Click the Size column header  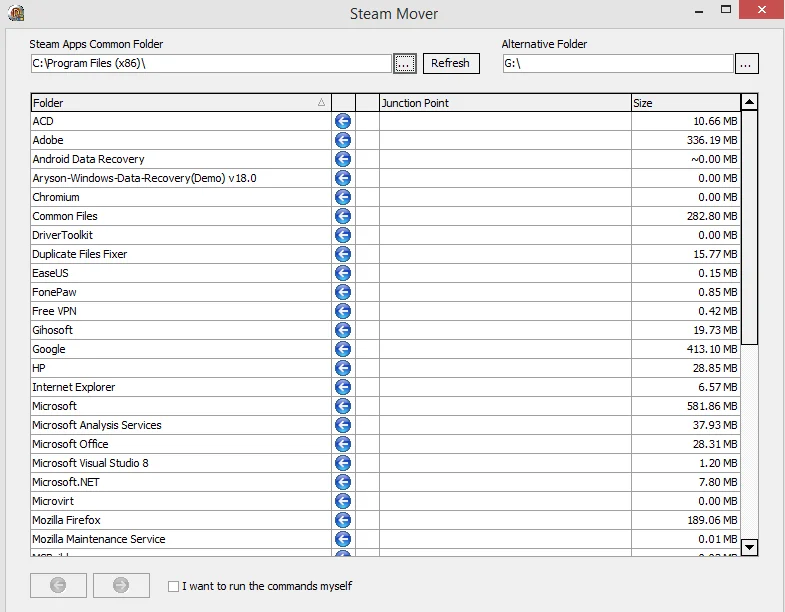tap(684, 103)
